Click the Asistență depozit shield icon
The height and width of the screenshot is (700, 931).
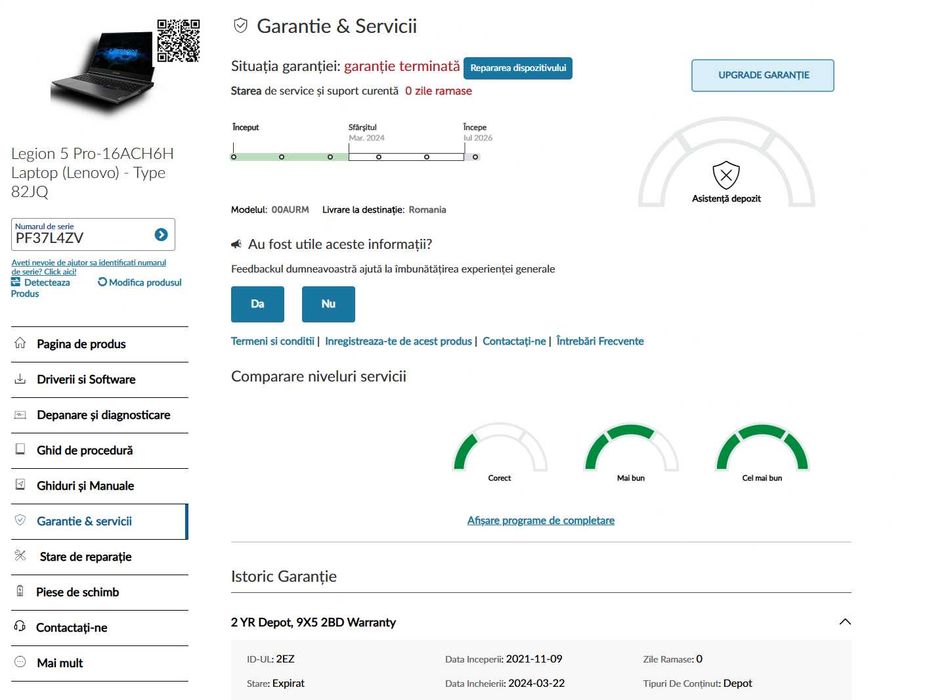pos(726,175)
